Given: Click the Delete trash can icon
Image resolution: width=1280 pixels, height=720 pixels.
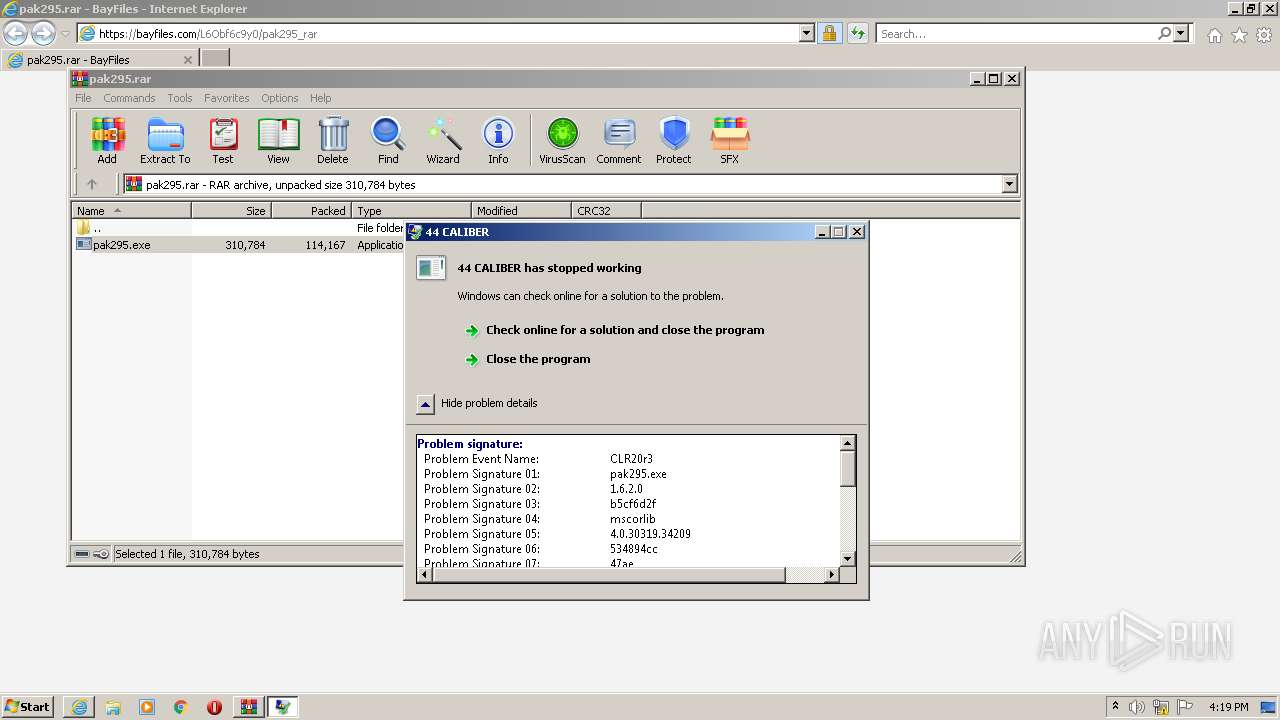Looking at the screenshot, I should pos(333,140).
